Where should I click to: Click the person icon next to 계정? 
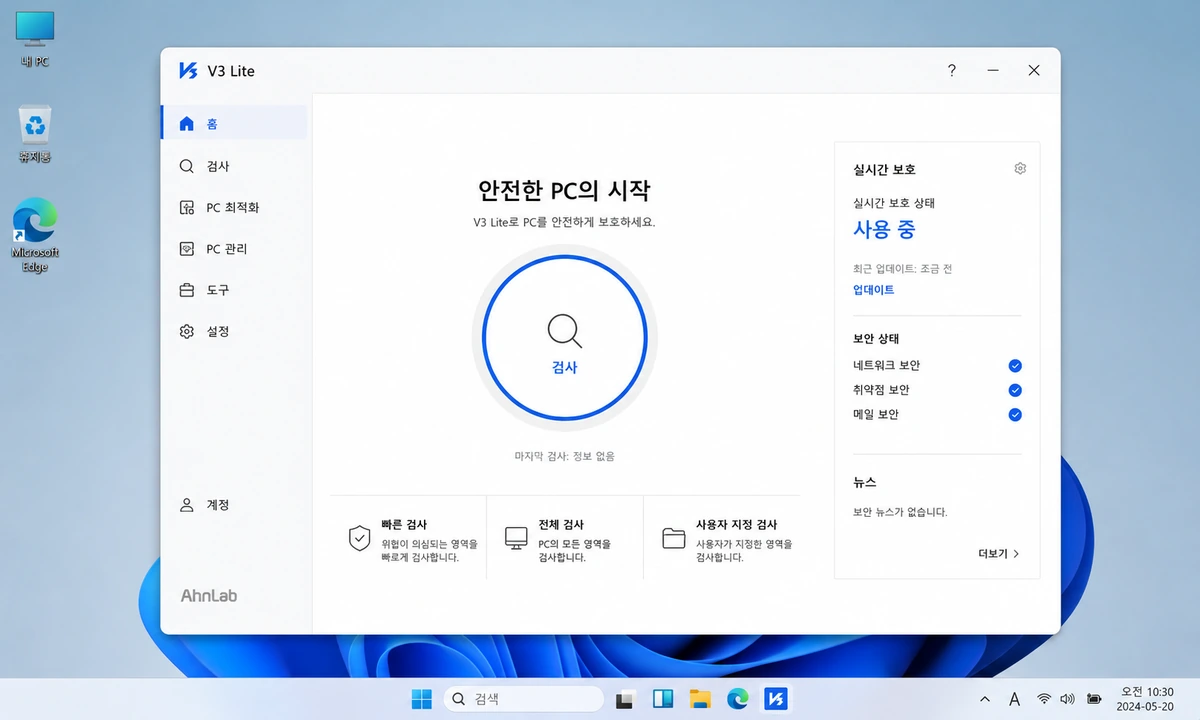(186, 505)
